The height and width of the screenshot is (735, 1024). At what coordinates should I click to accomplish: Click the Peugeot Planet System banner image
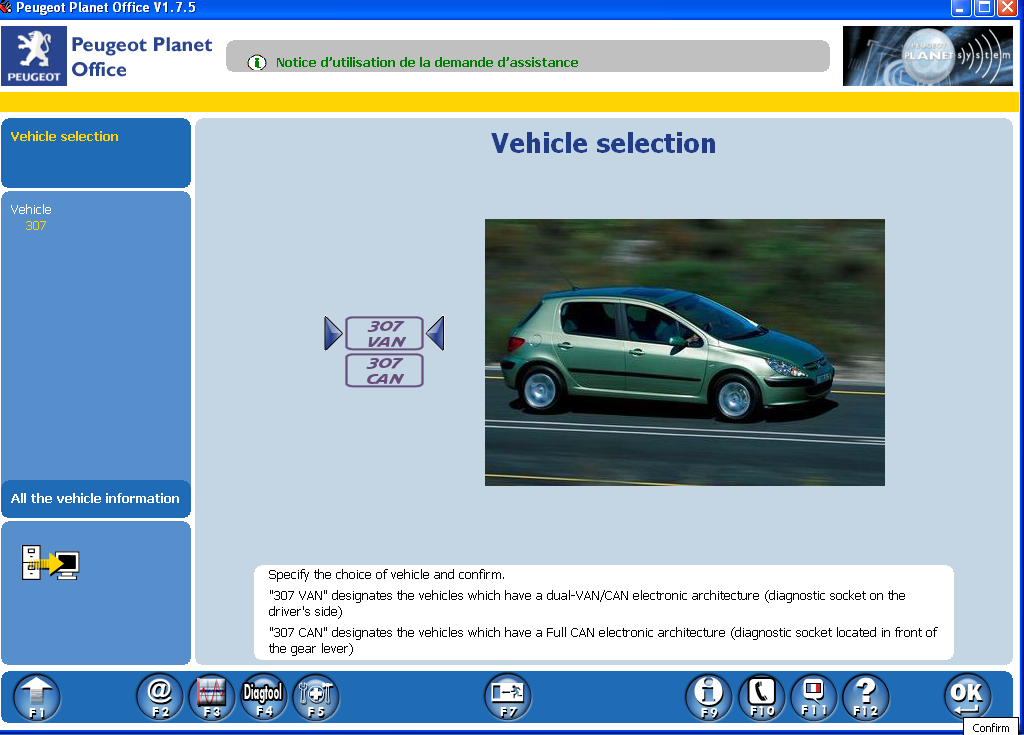click(x=928, y=56)
